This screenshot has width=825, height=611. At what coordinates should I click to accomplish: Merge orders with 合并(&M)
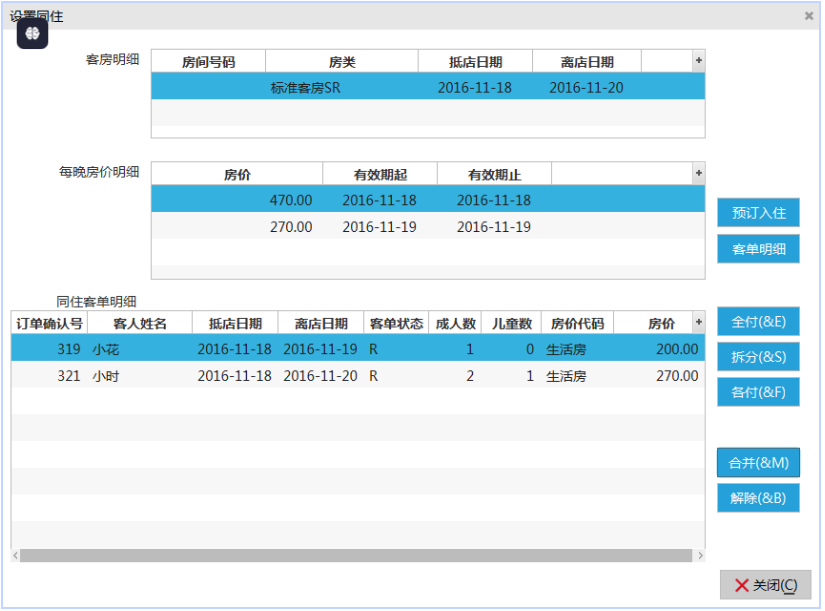(x=758, y=463)
